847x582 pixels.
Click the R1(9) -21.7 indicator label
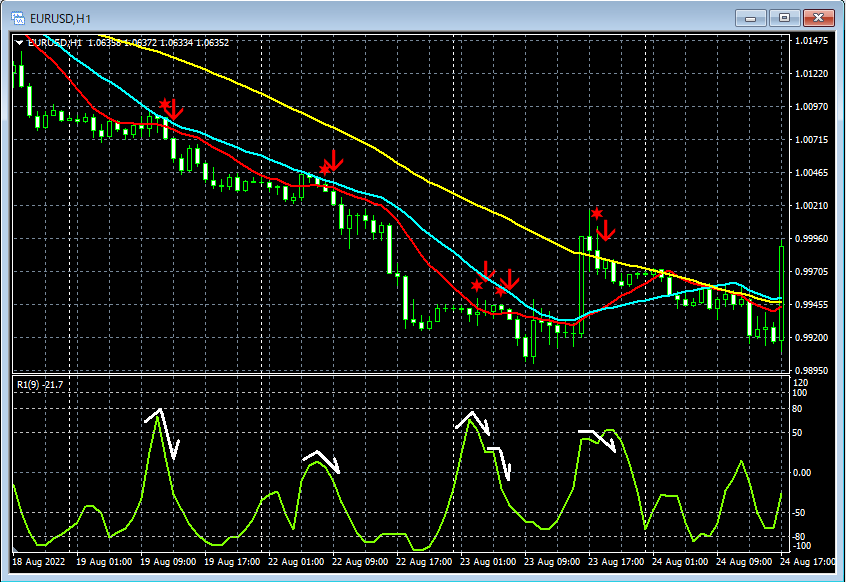40,385
